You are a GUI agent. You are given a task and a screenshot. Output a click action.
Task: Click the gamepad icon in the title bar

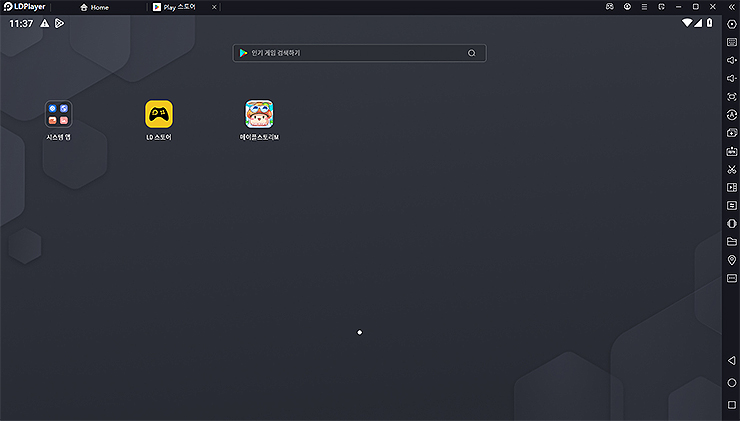point(610,7)
